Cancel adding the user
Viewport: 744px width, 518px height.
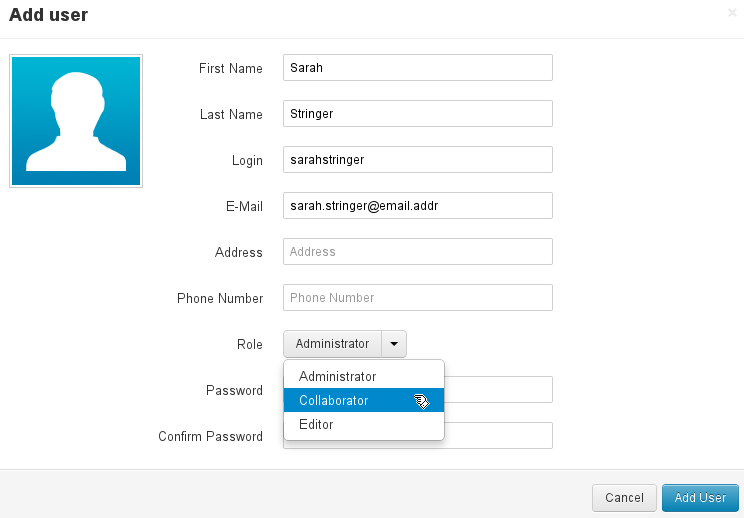coord(624,498)
